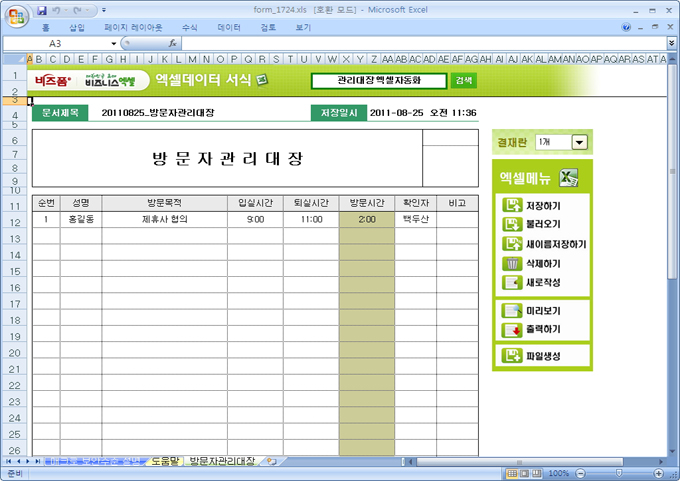Go to next sheet navigation arrow
Viewport: 680px width, 481px height.
pos(28,461)
